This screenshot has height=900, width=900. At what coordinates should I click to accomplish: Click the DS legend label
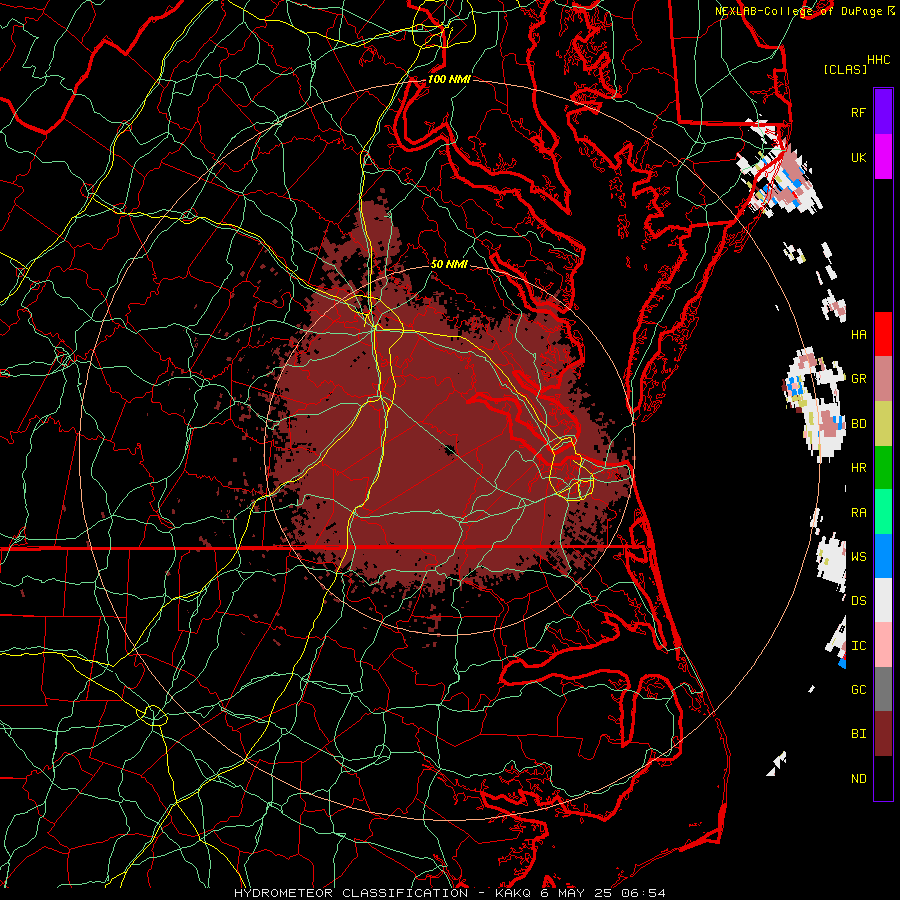[858, 600]
